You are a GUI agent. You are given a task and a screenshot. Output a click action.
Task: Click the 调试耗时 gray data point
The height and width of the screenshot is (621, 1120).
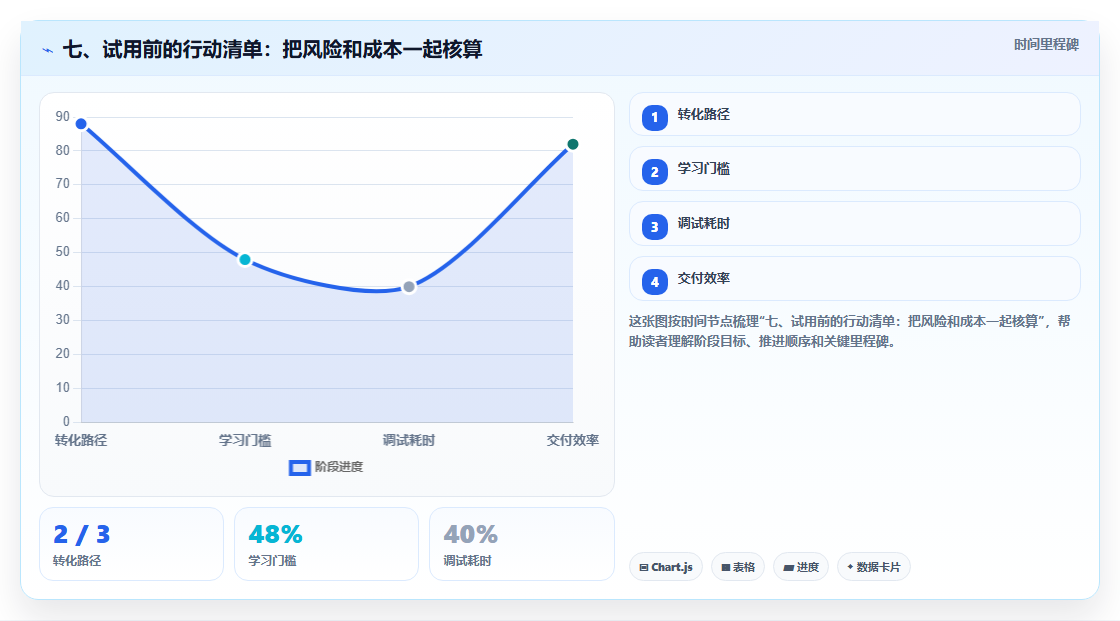click(x=409, y=287)
